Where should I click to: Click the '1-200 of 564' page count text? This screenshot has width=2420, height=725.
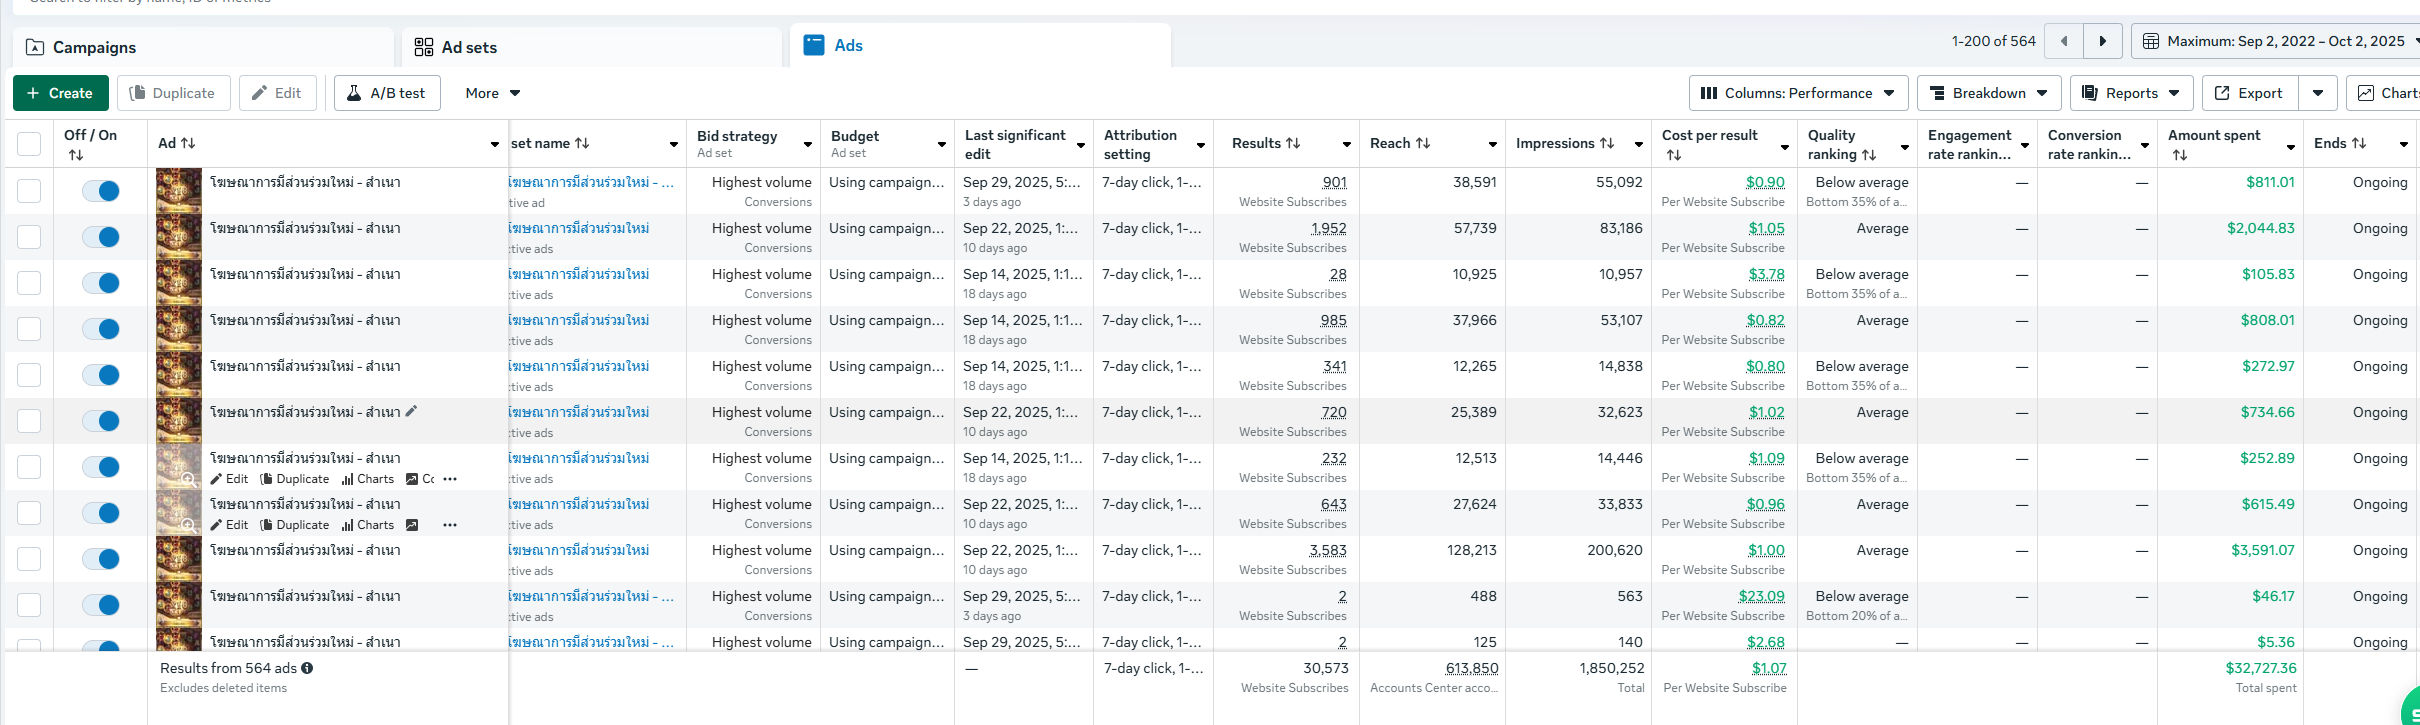pos(1993,41)
